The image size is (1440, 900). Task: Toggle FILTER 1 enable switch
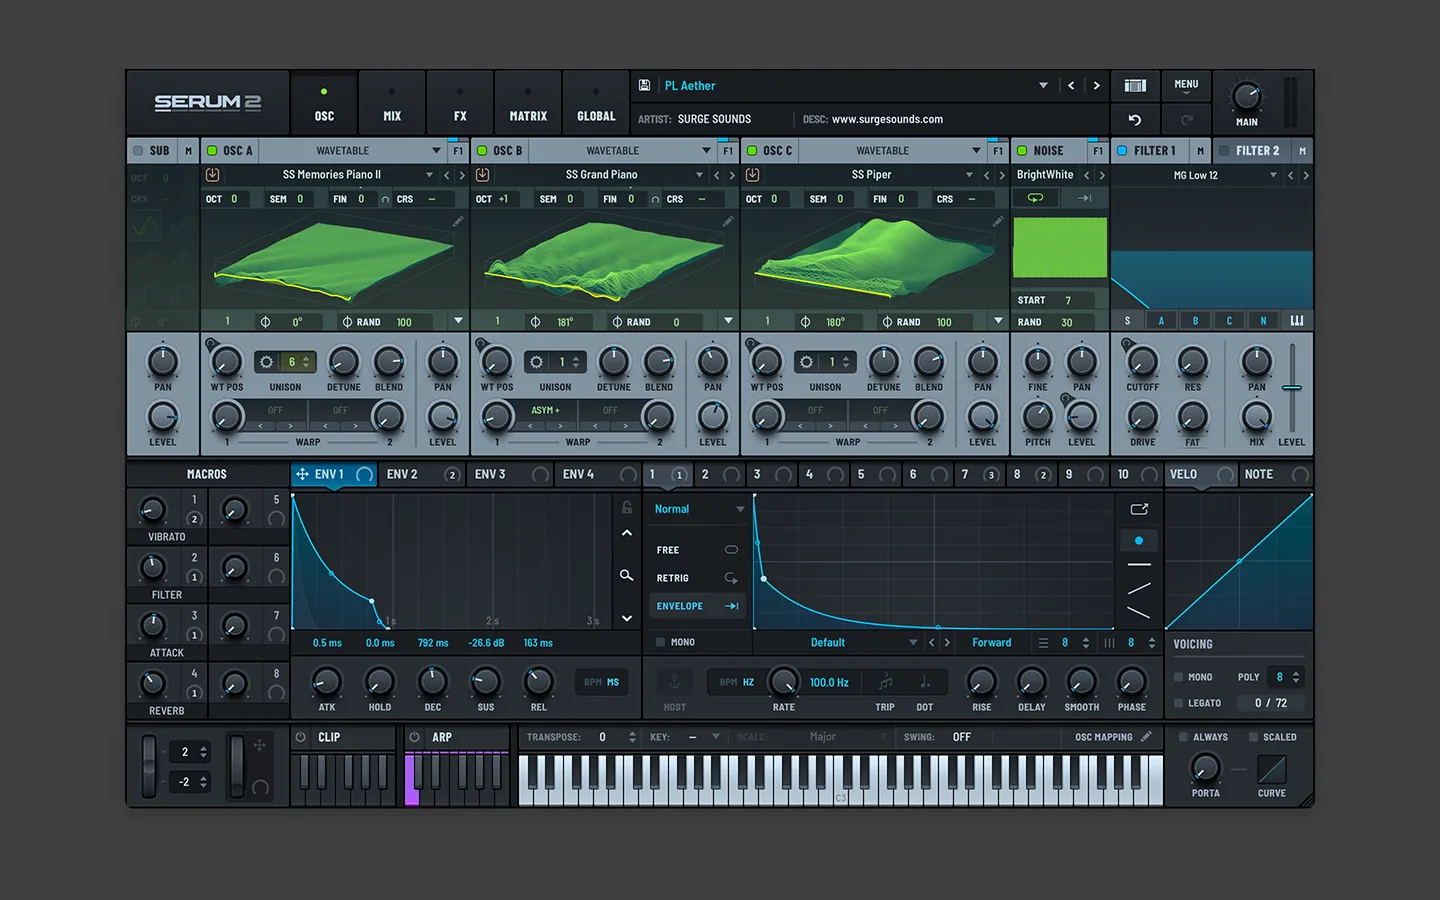[x=1122, y=151]
